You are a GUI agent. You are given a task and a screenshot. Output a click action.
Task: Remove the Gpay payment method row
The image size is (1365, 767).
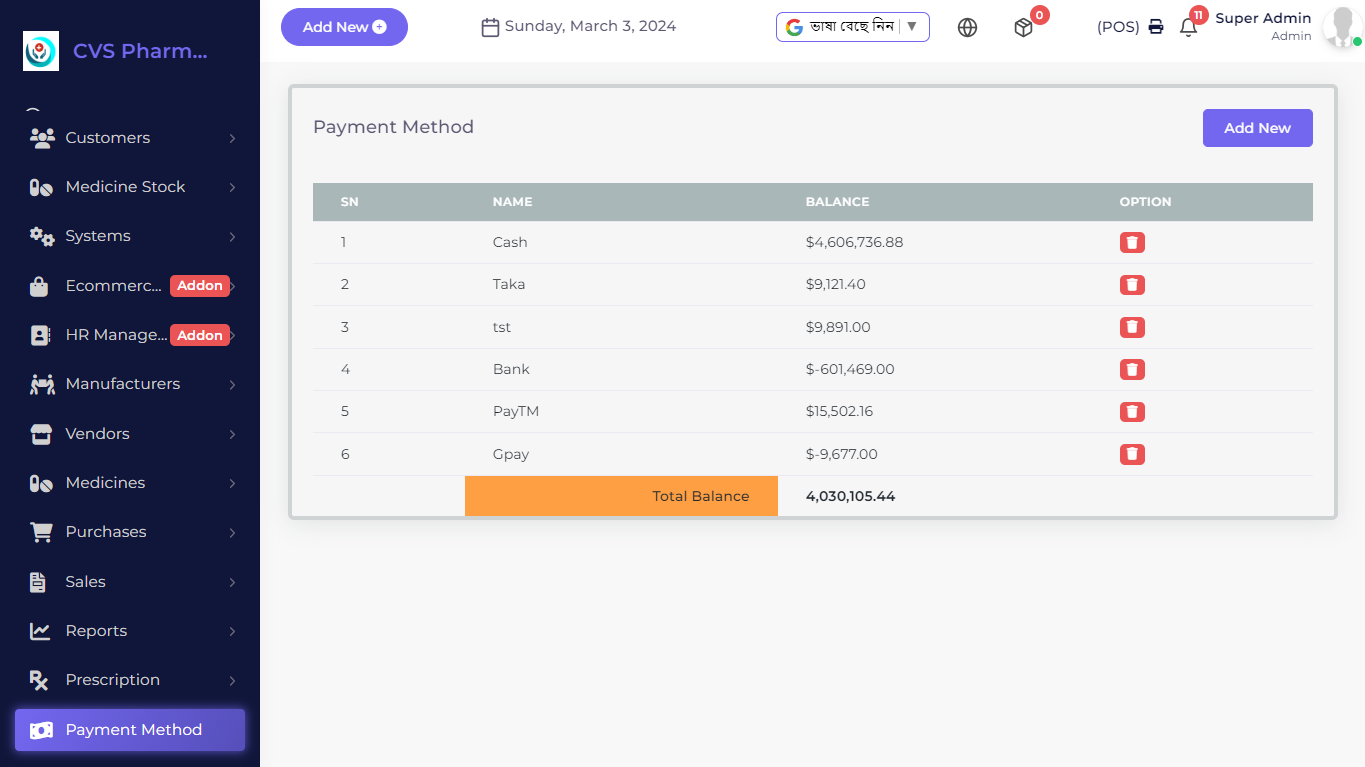point(1132,454)
